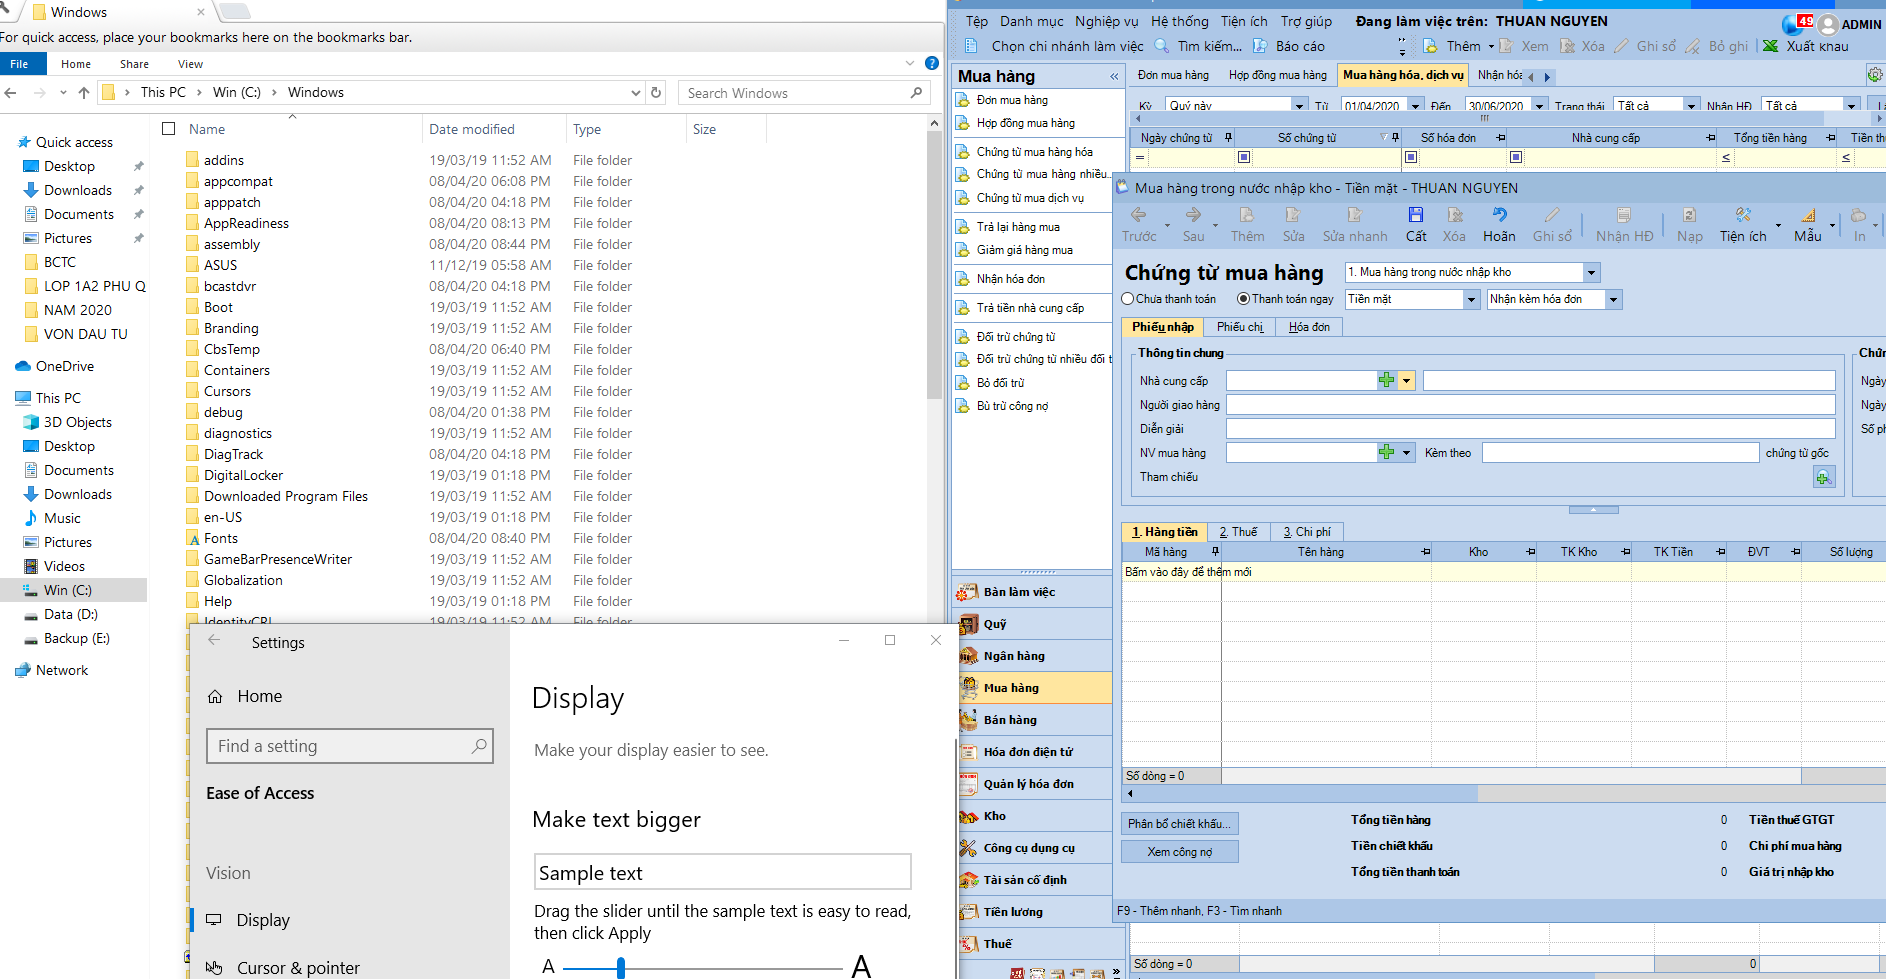This screenshot has width=1886, height=979.
Task: Toggle select-all checkbox beside Name column
Action: point(169,129)
